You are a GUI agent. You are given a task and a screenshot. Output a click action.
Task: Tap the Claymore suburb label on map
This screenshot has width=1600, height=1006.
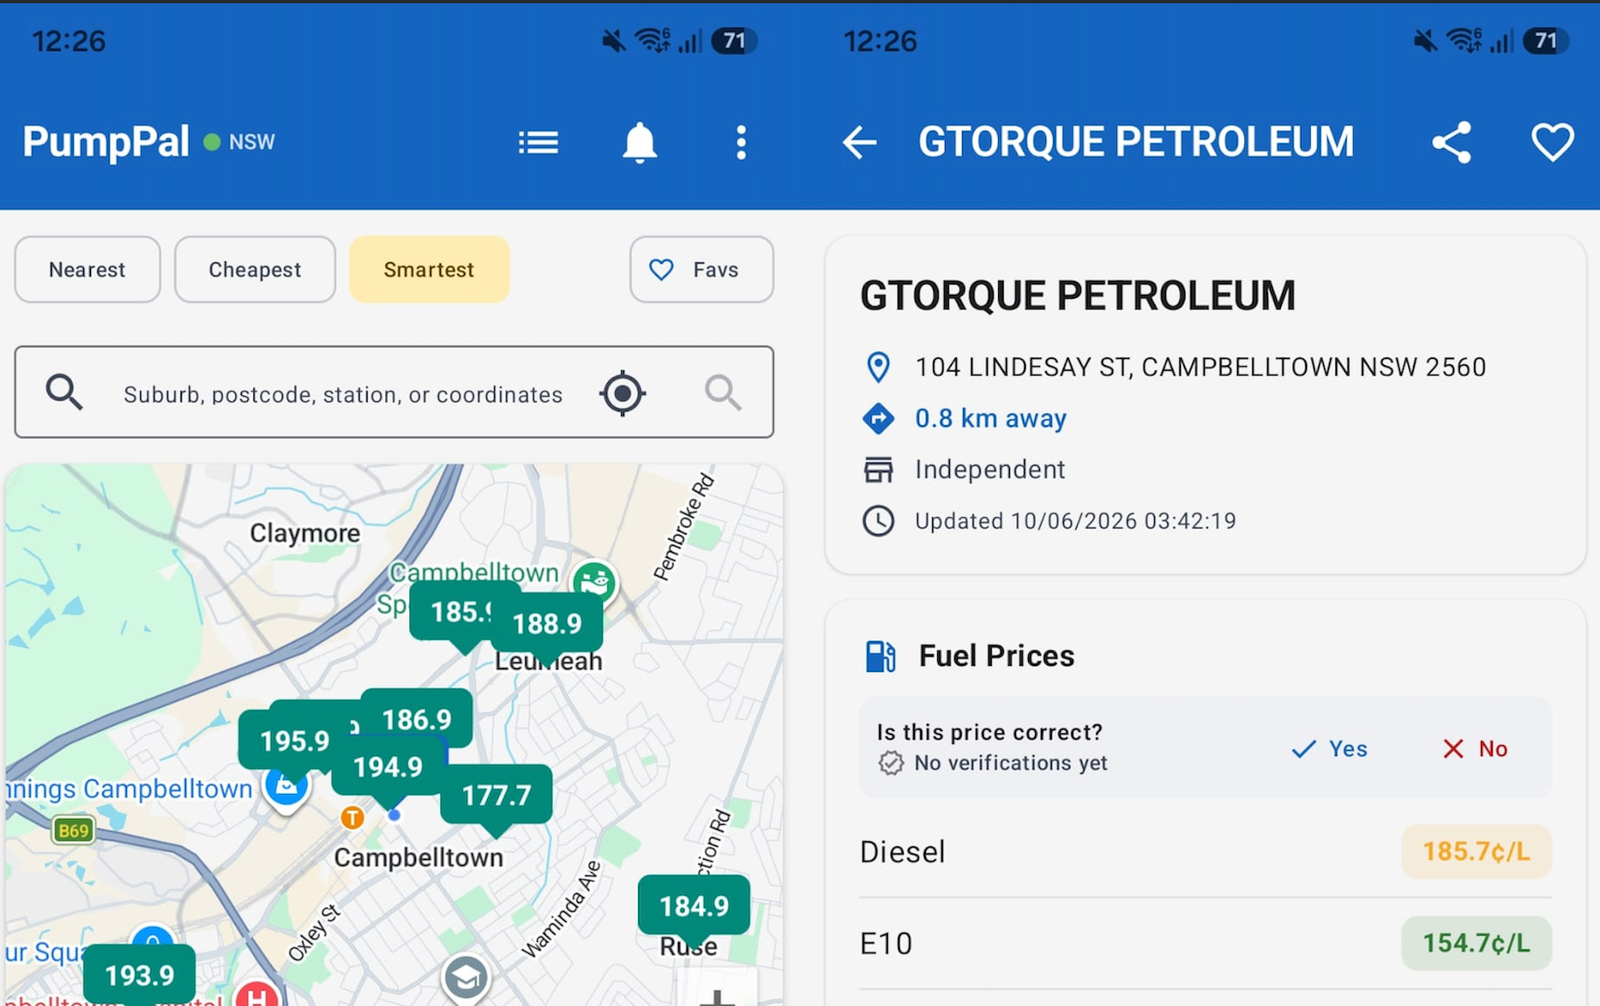pos(305,533)
